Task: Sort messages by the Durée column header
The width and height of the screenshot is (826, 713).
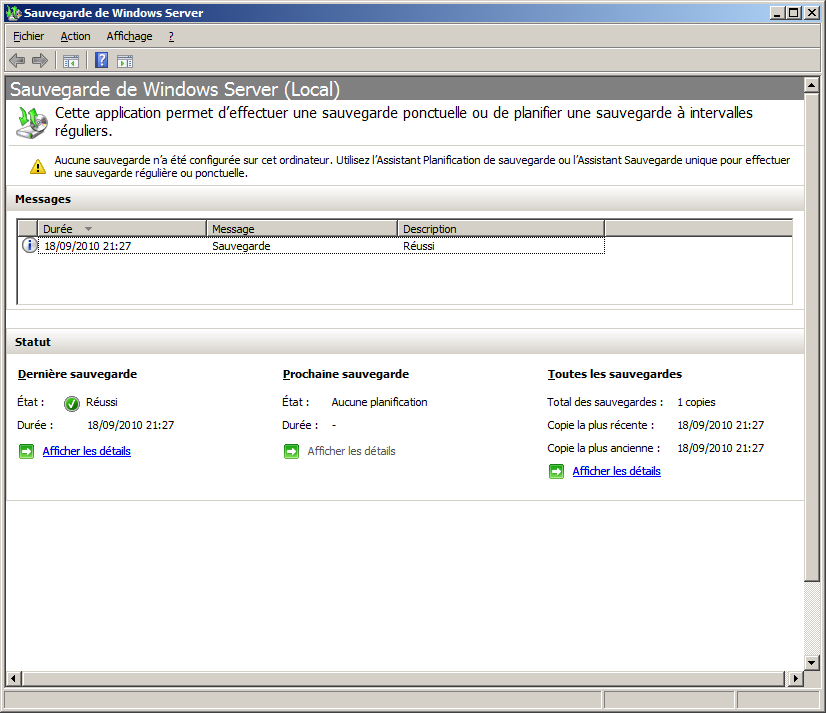Action: pyautogui.click(x=121, y=229)
